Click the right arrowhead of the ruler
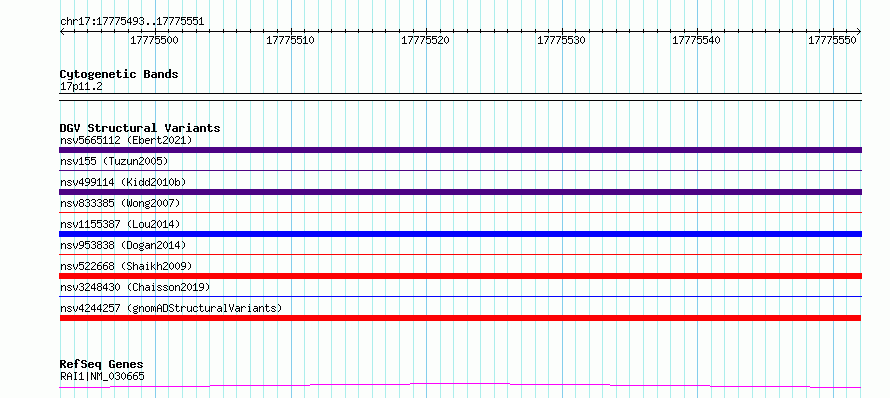 pyautogui.click(x=859, y=31)
